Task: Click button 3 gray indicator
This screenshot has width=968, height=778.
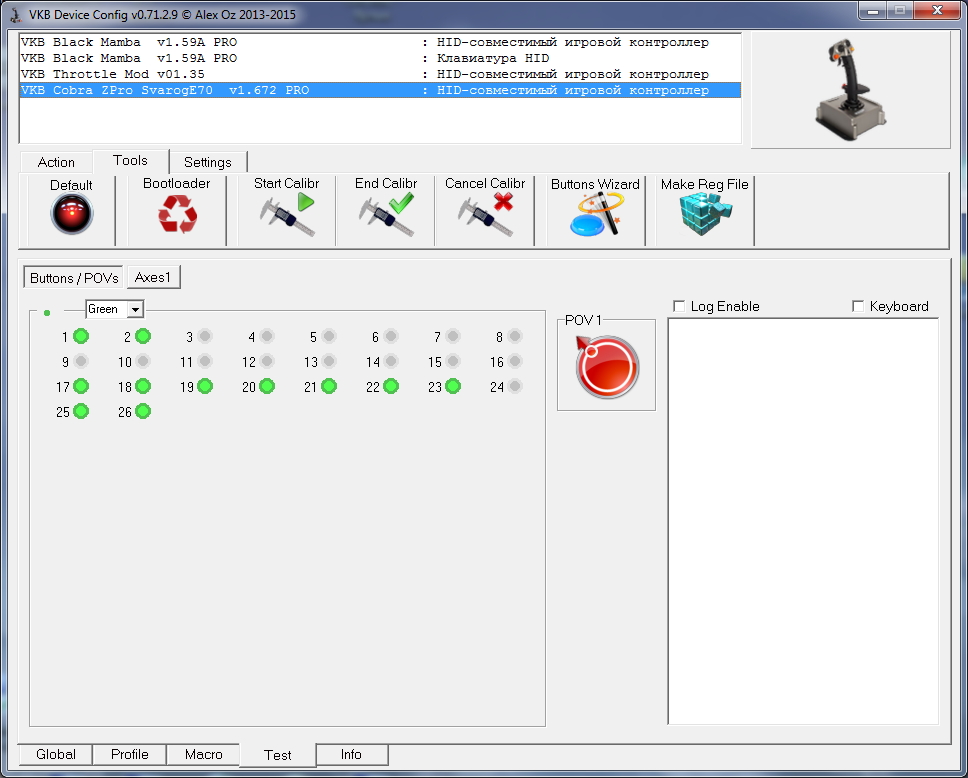Action: 205,336
